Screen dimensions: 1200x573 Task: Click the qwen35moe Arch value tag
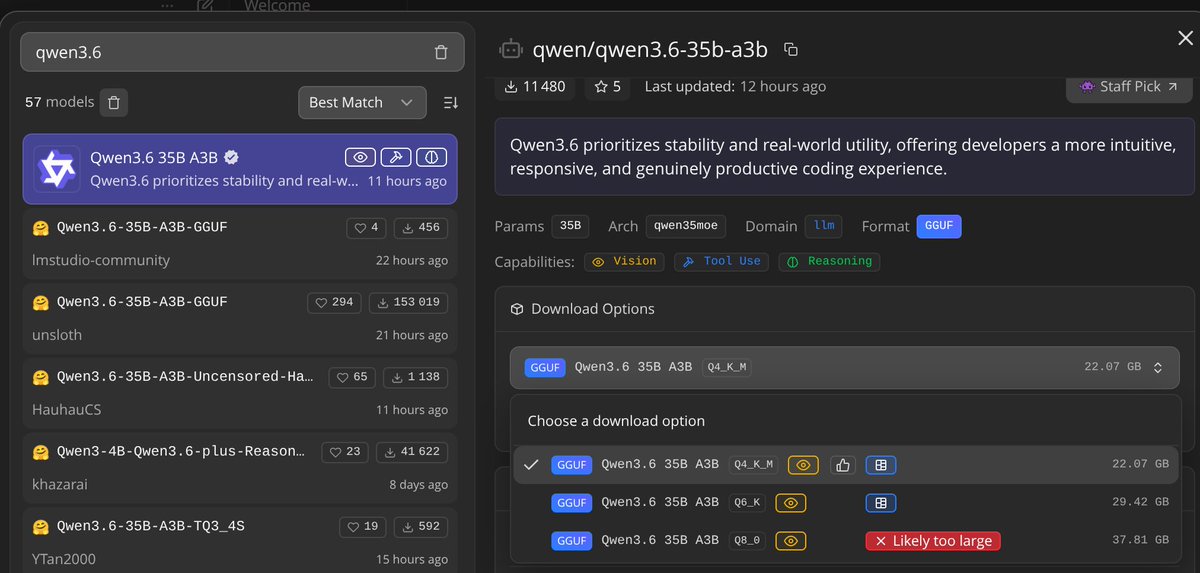tap(687, 226)
